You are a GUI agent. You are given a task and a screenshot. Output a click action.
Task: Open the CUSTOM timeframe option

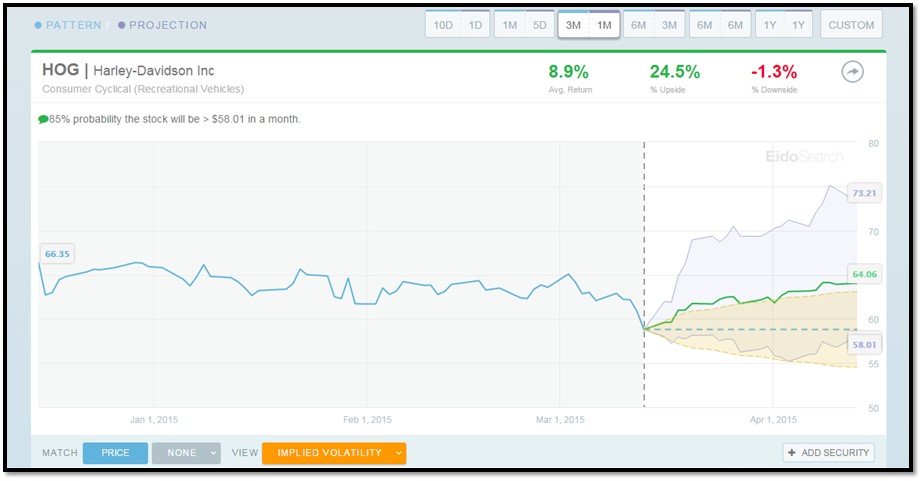851,25
